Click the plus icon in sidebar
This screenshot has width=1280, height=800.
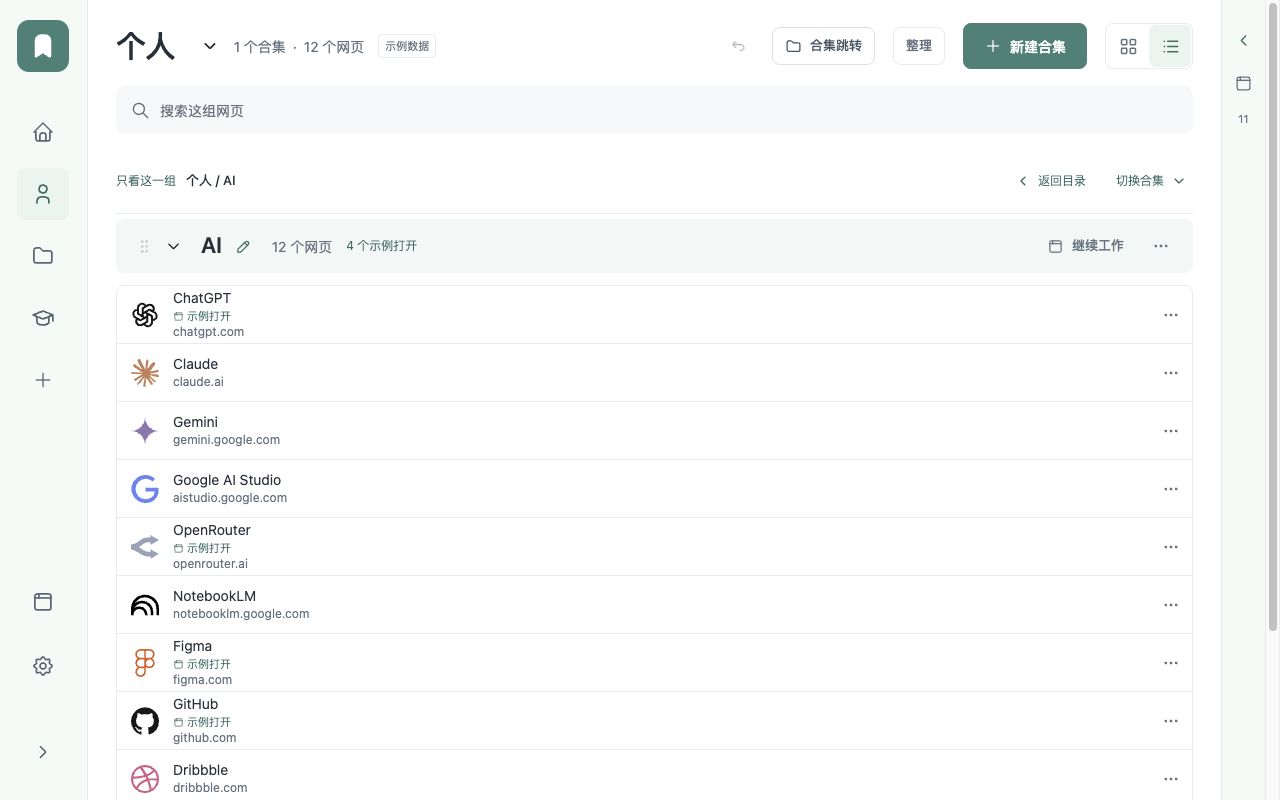click(x=43, y=380)
